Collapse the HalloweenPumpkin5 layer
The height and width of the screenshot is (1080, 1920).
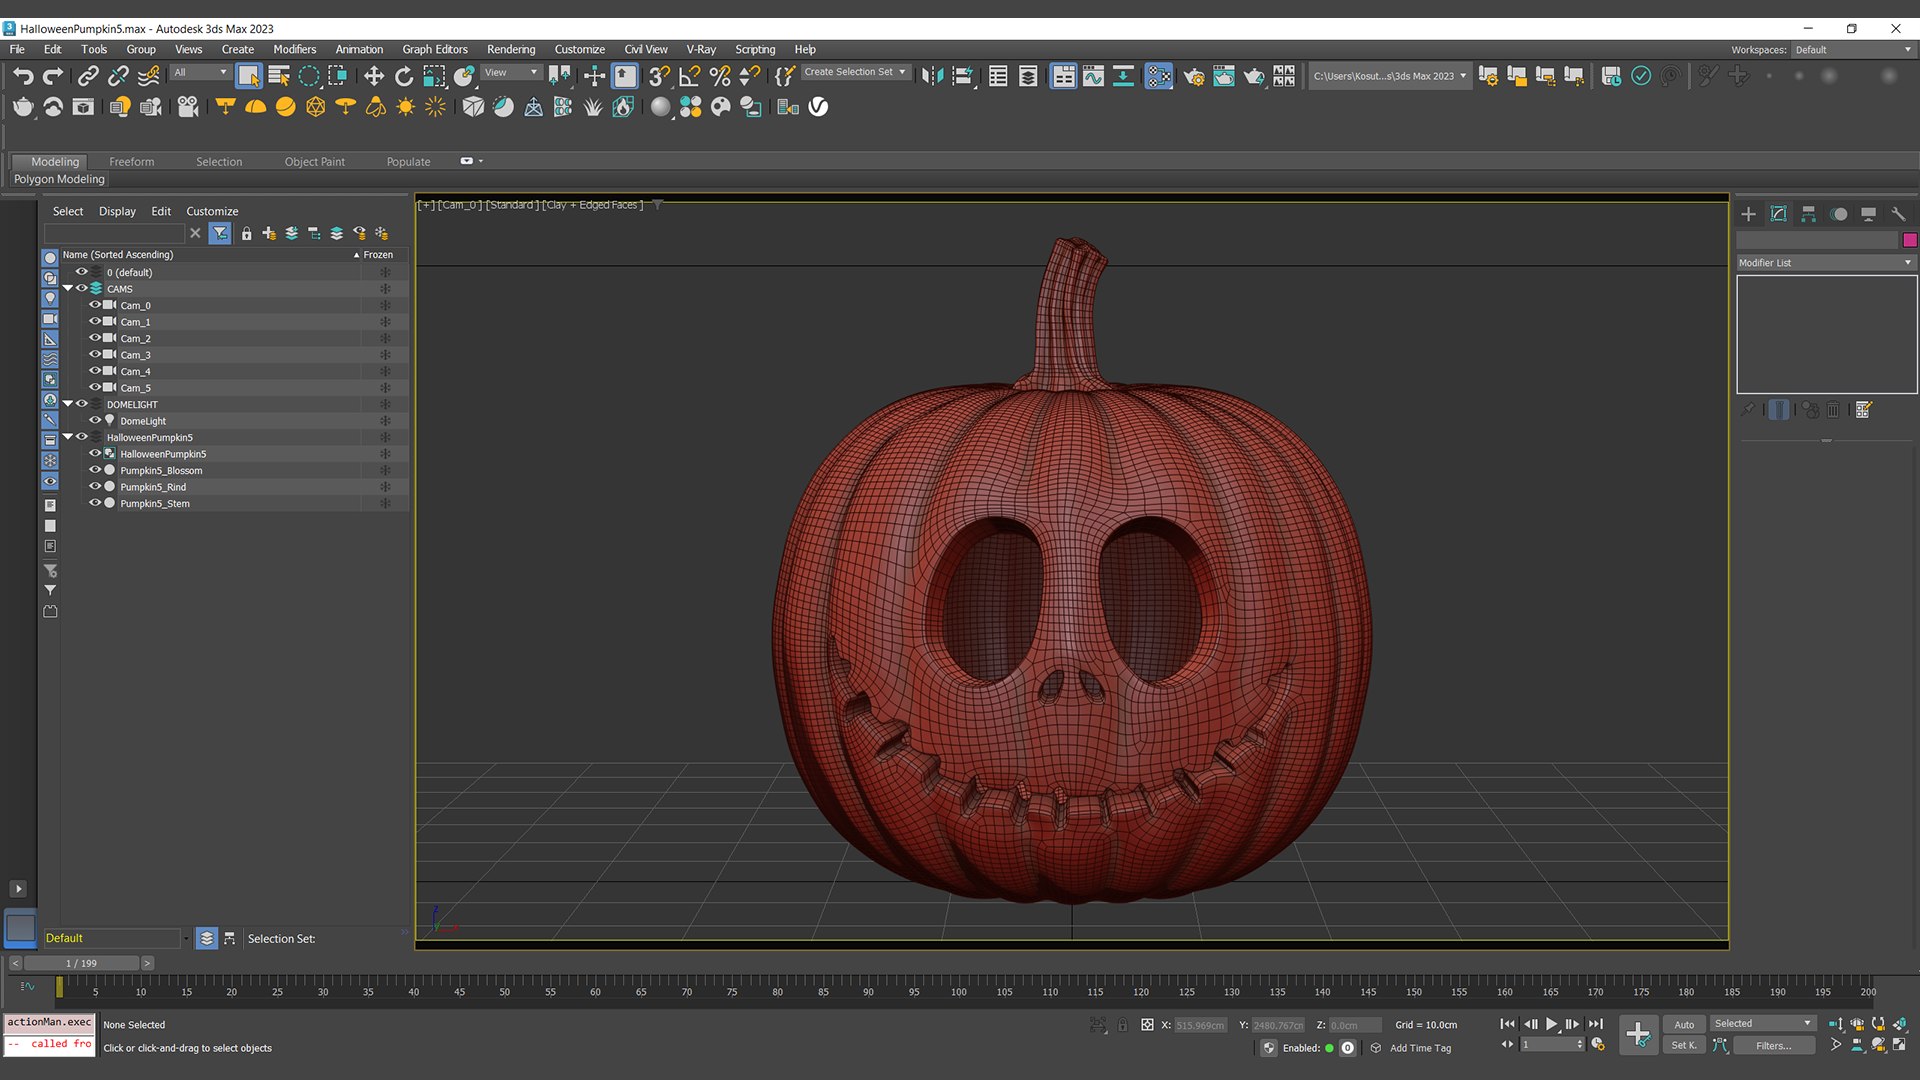click(68, 437)
